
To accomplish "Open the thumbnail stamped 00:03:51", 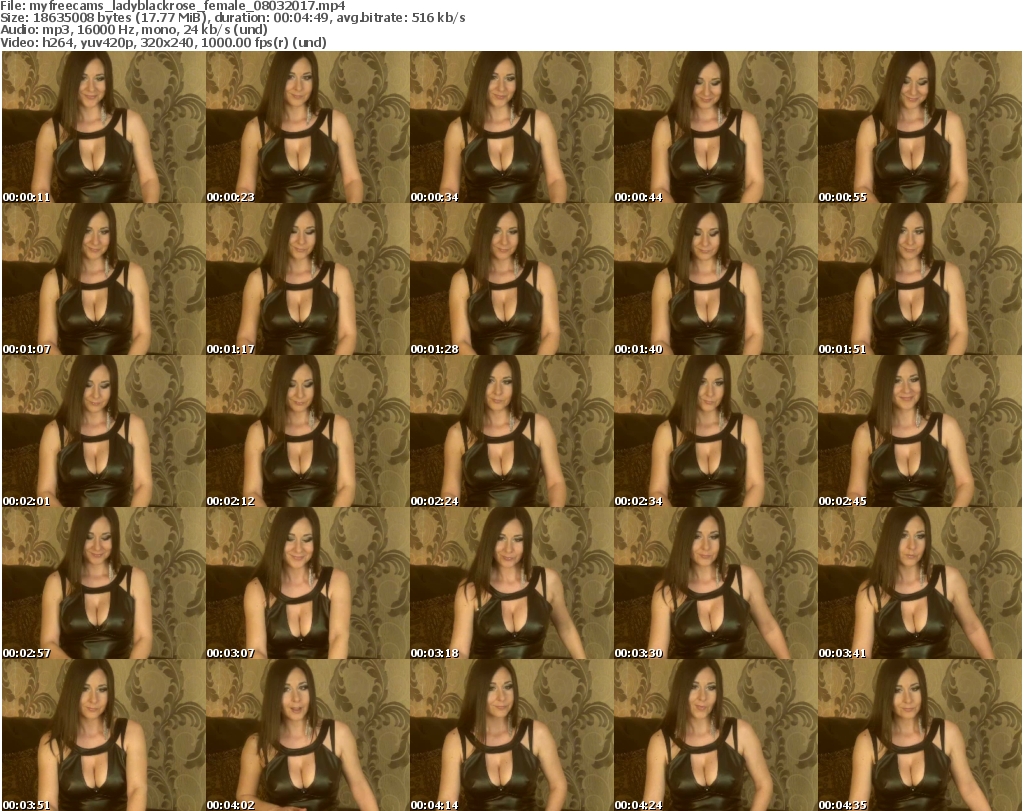I will click(104, 735).
